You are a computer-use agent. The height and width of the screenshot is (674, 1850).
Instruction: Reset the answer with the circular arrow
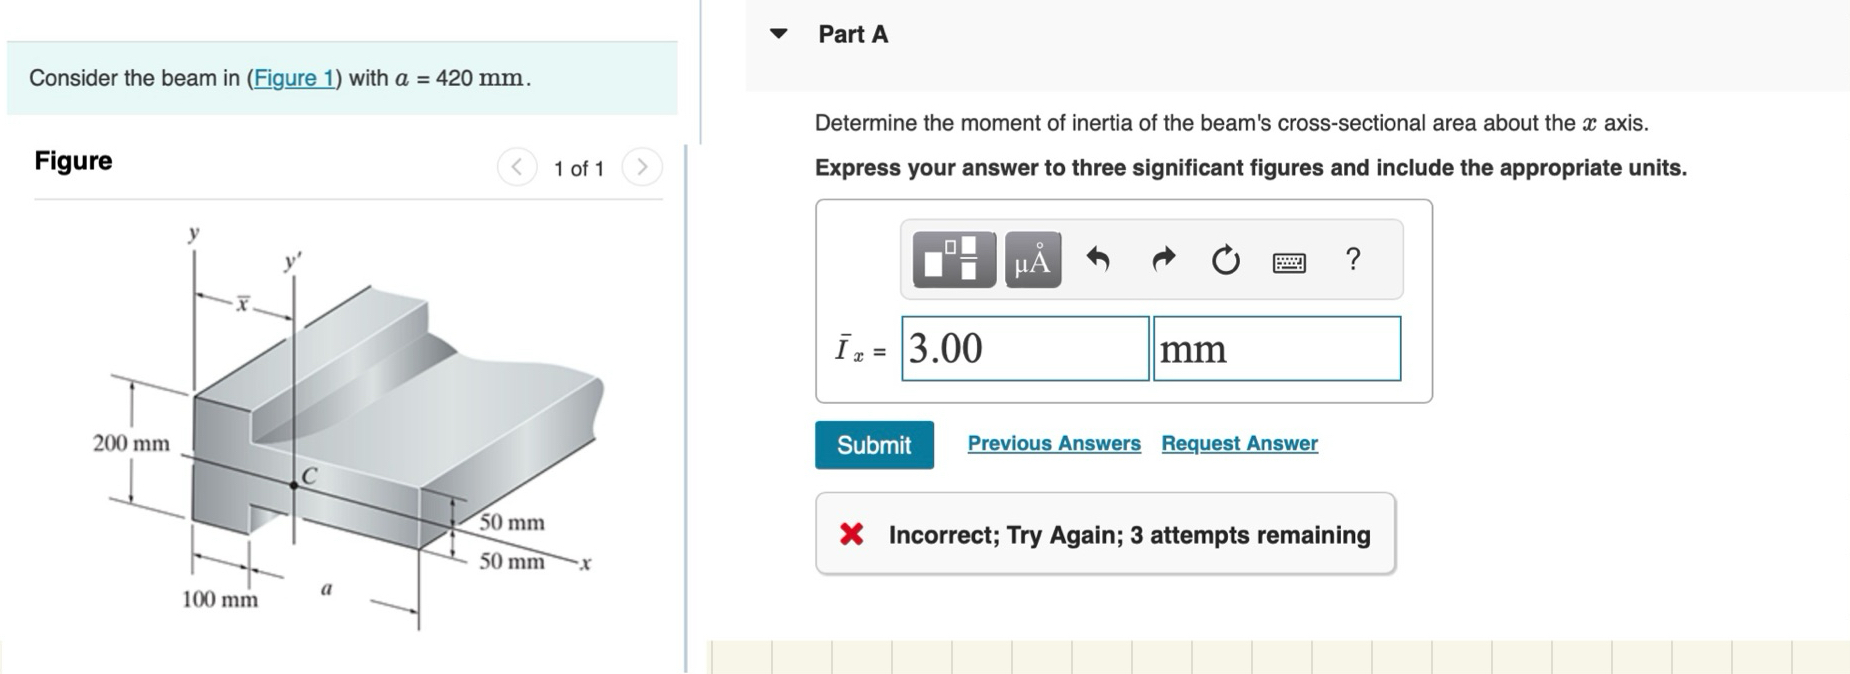click(x=1223, y=259)
